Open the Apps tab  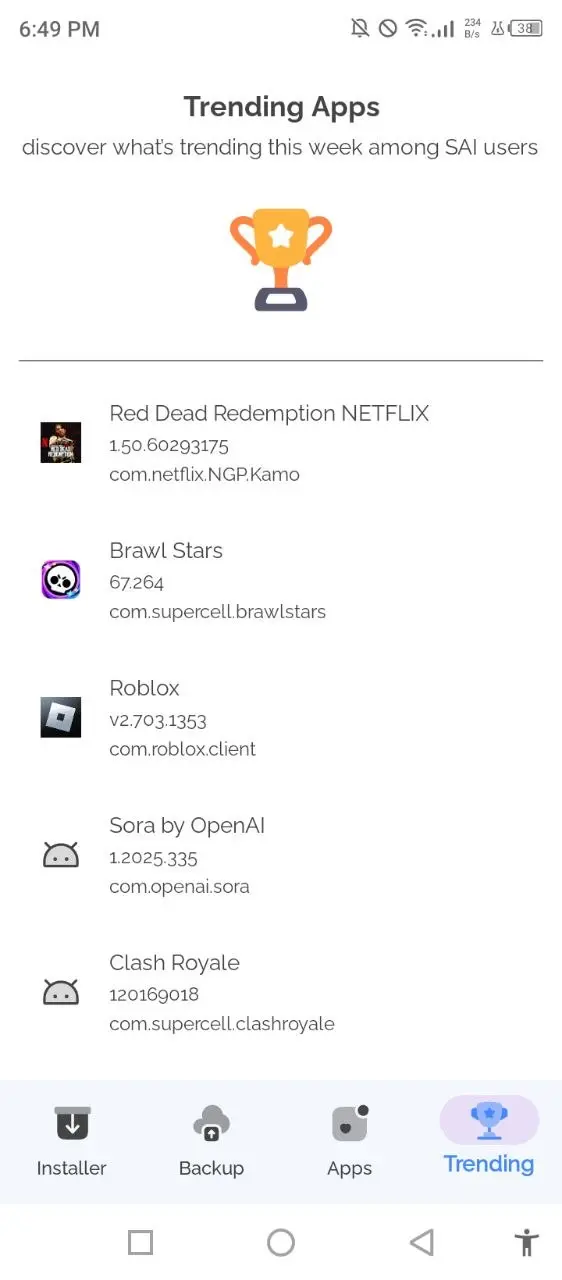(x=350, y=1141)
